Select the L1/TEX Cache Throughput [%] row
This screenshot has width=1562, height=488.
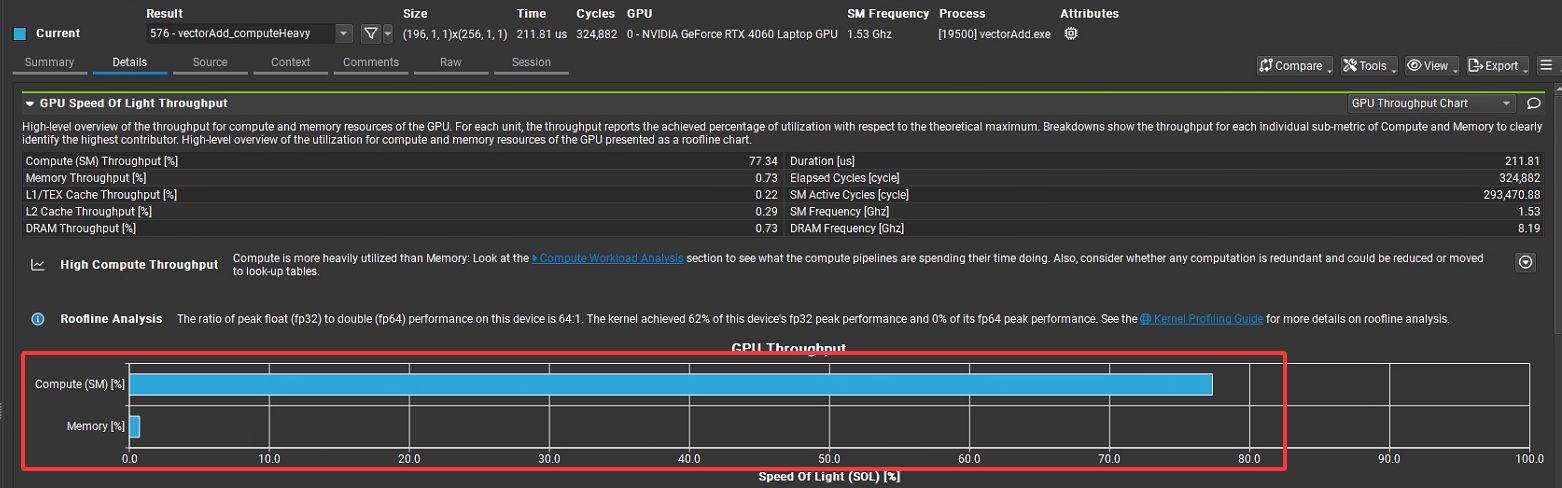pos(403,195)
